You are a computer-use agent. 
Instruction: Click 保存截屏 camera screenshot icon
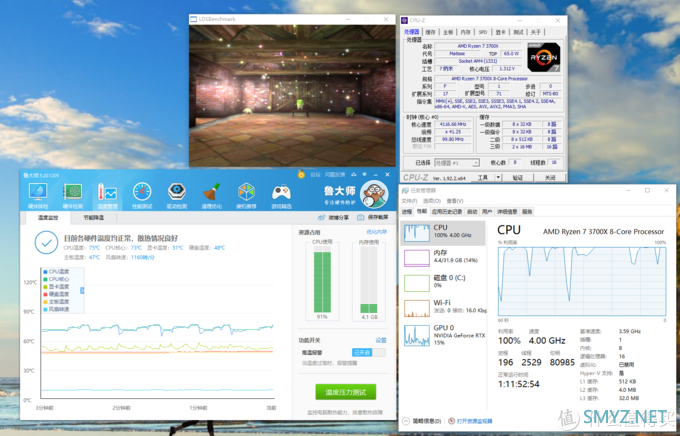coord(360,217)
